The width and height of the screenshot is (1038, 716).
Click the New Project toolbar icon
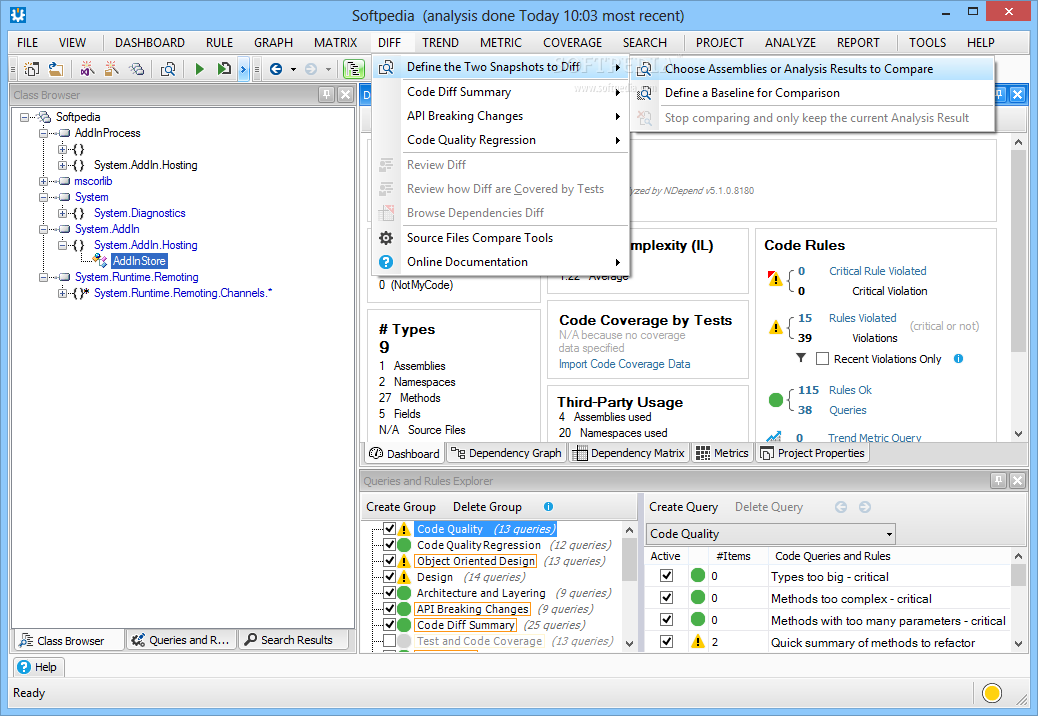(31, 69)
